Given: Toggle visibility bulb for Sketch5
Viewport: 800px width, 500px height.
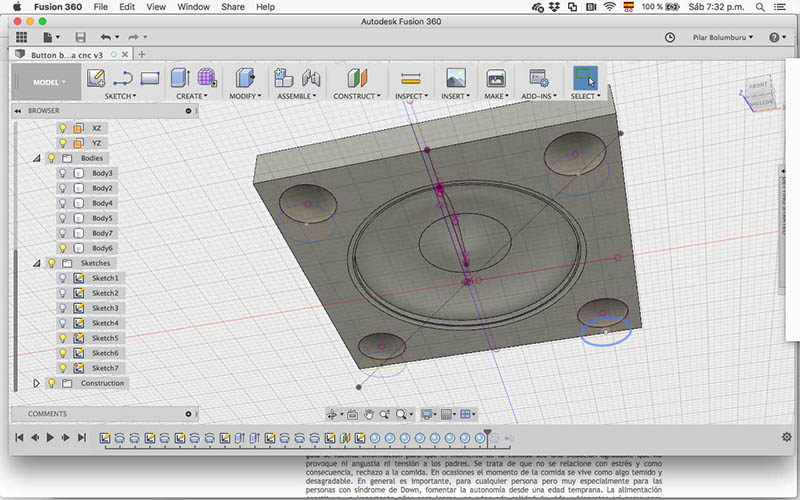Looking at the screenshot, I should (63, 338).
